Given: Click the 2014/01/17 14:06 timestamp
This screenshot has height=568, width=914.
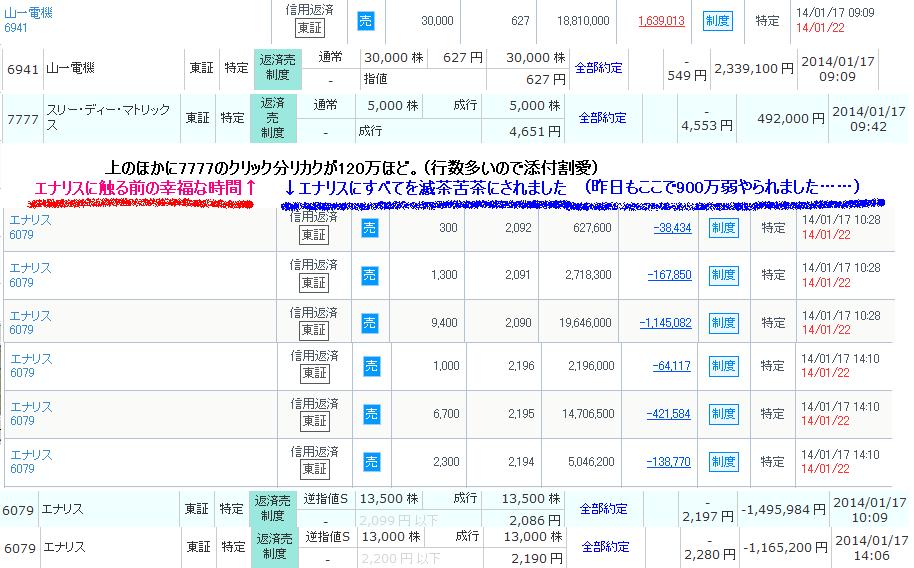Looking at the screenshot, I should (x=871, y=548).
